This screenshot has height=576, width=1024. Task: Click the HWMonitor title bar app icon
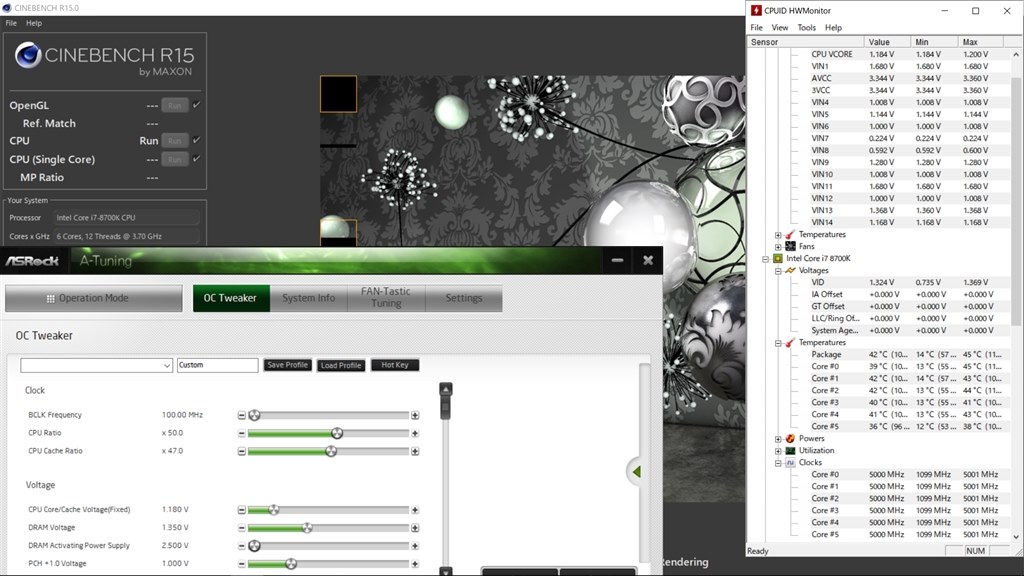point(756,10)
